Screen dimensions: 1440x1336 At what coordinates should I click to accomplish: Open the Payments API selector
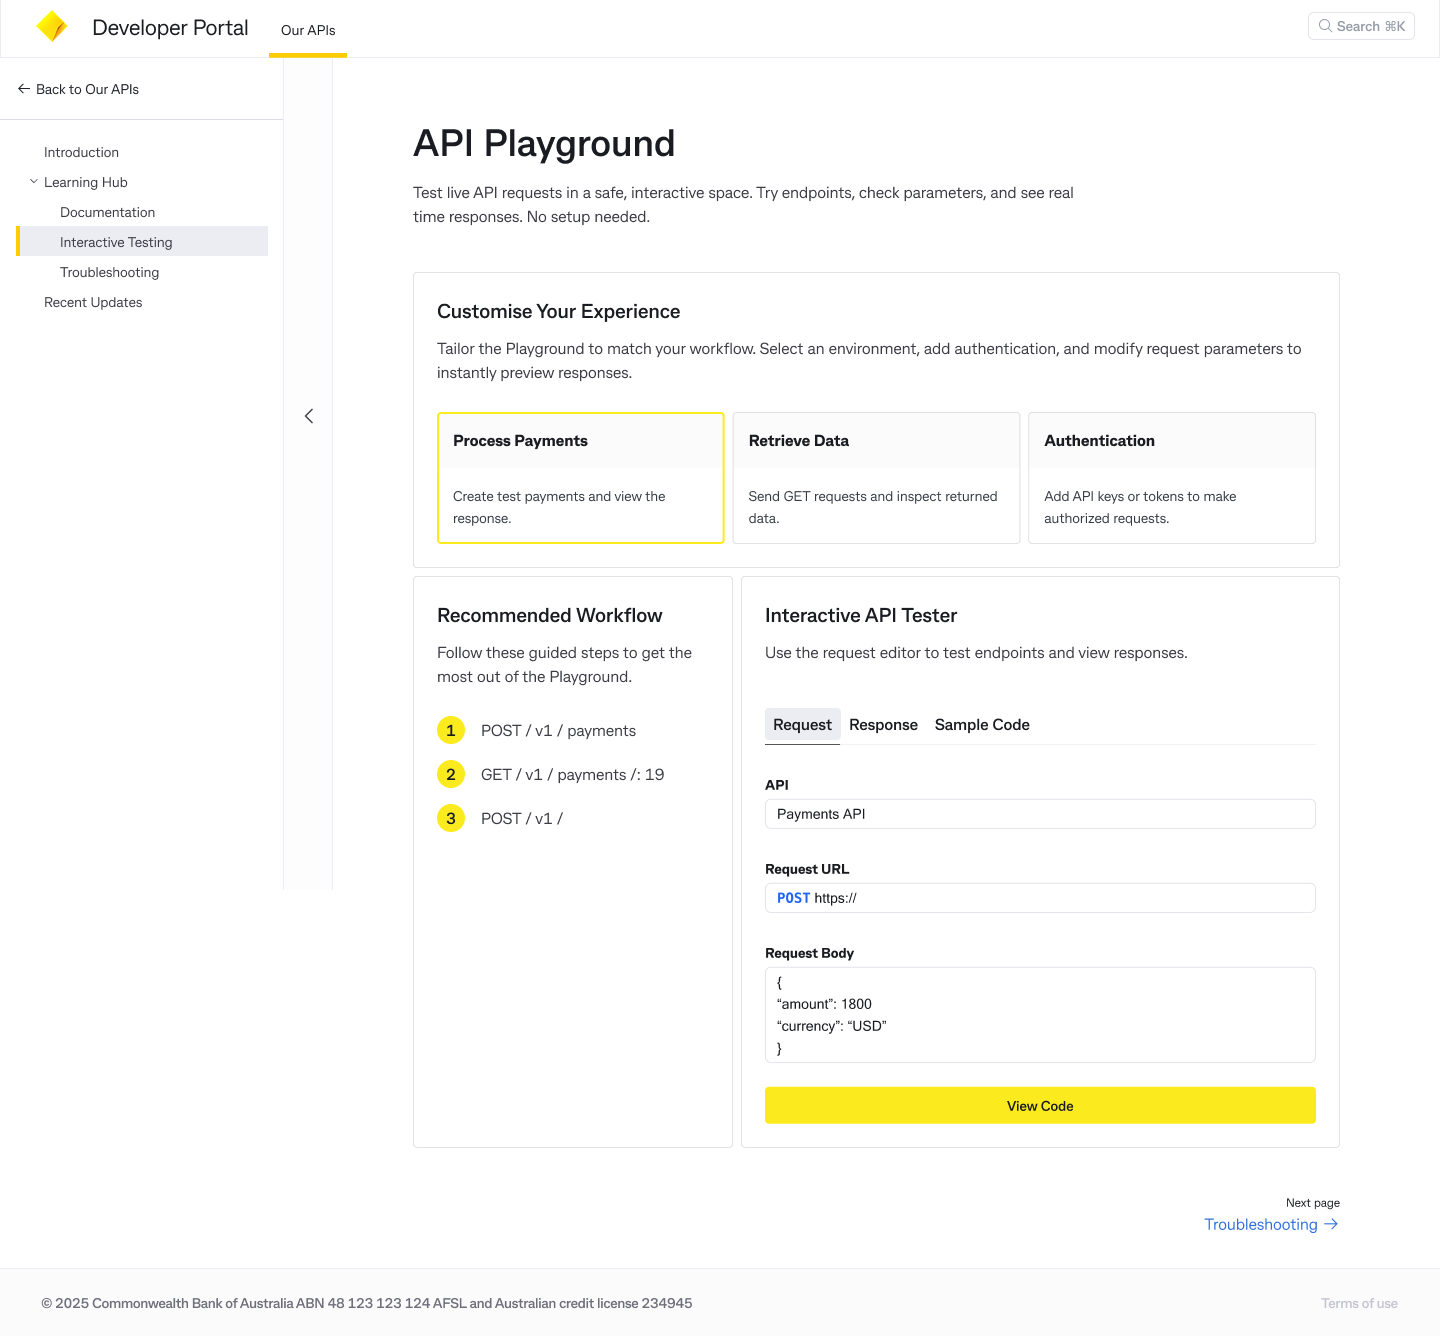coord(1040,814)
